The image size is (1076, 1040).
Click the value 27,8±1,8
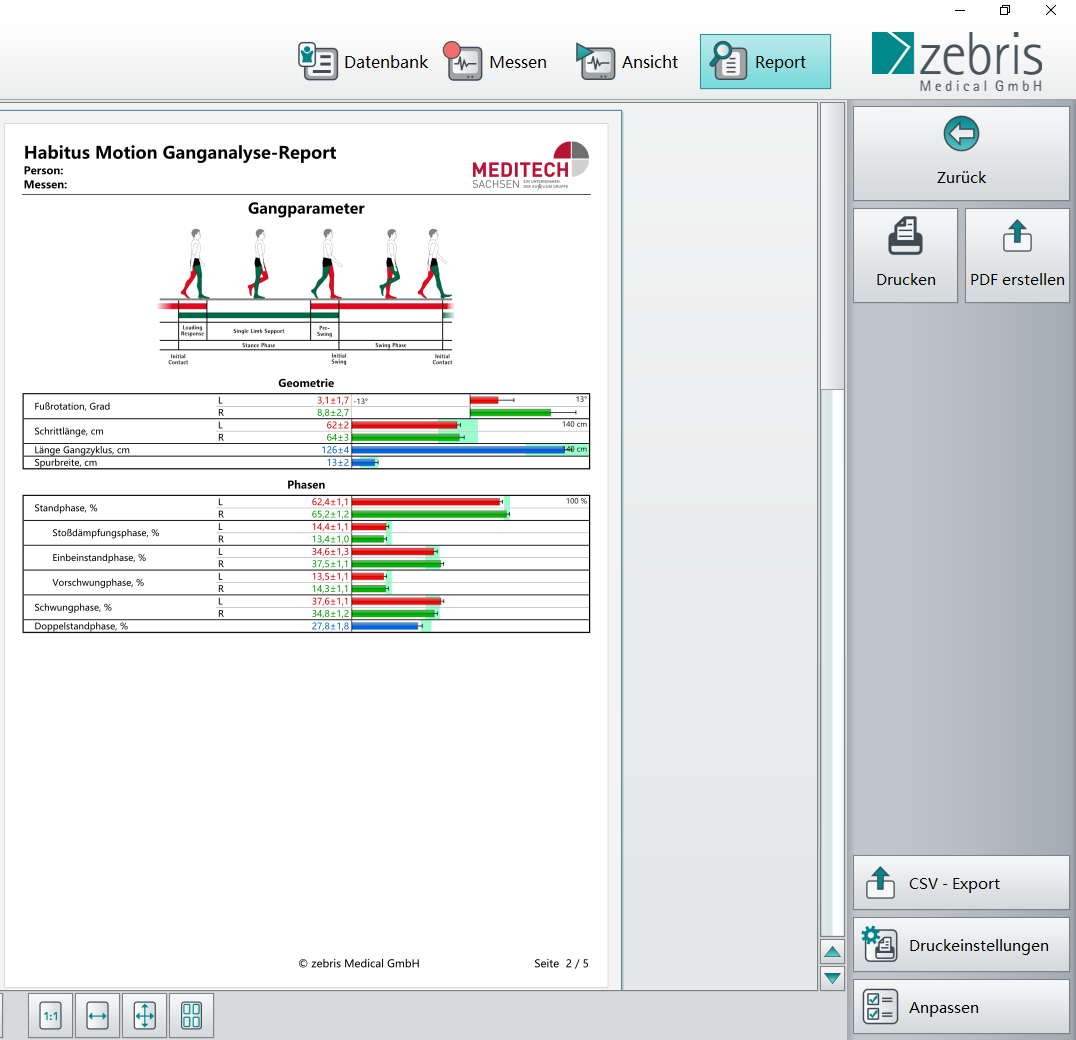coord(330,626)
